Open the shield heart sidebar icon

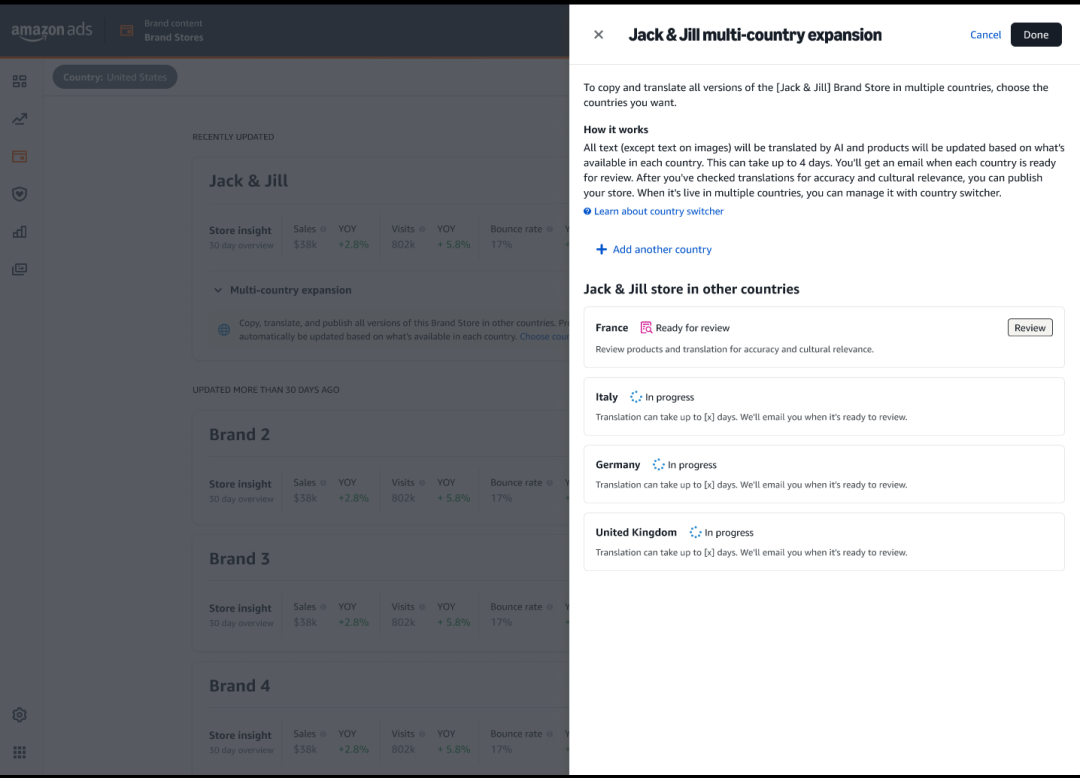point(20,194)
